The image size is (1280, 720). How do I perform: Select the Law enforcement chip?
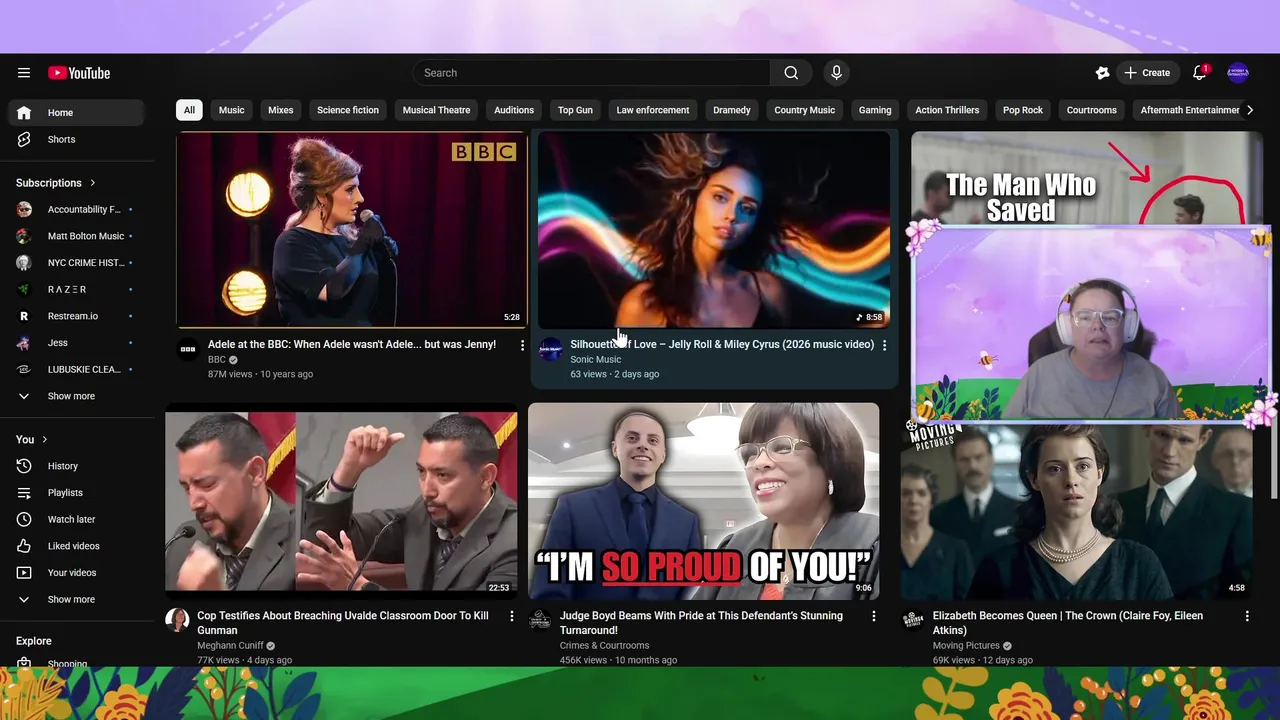tap(653, 110)
